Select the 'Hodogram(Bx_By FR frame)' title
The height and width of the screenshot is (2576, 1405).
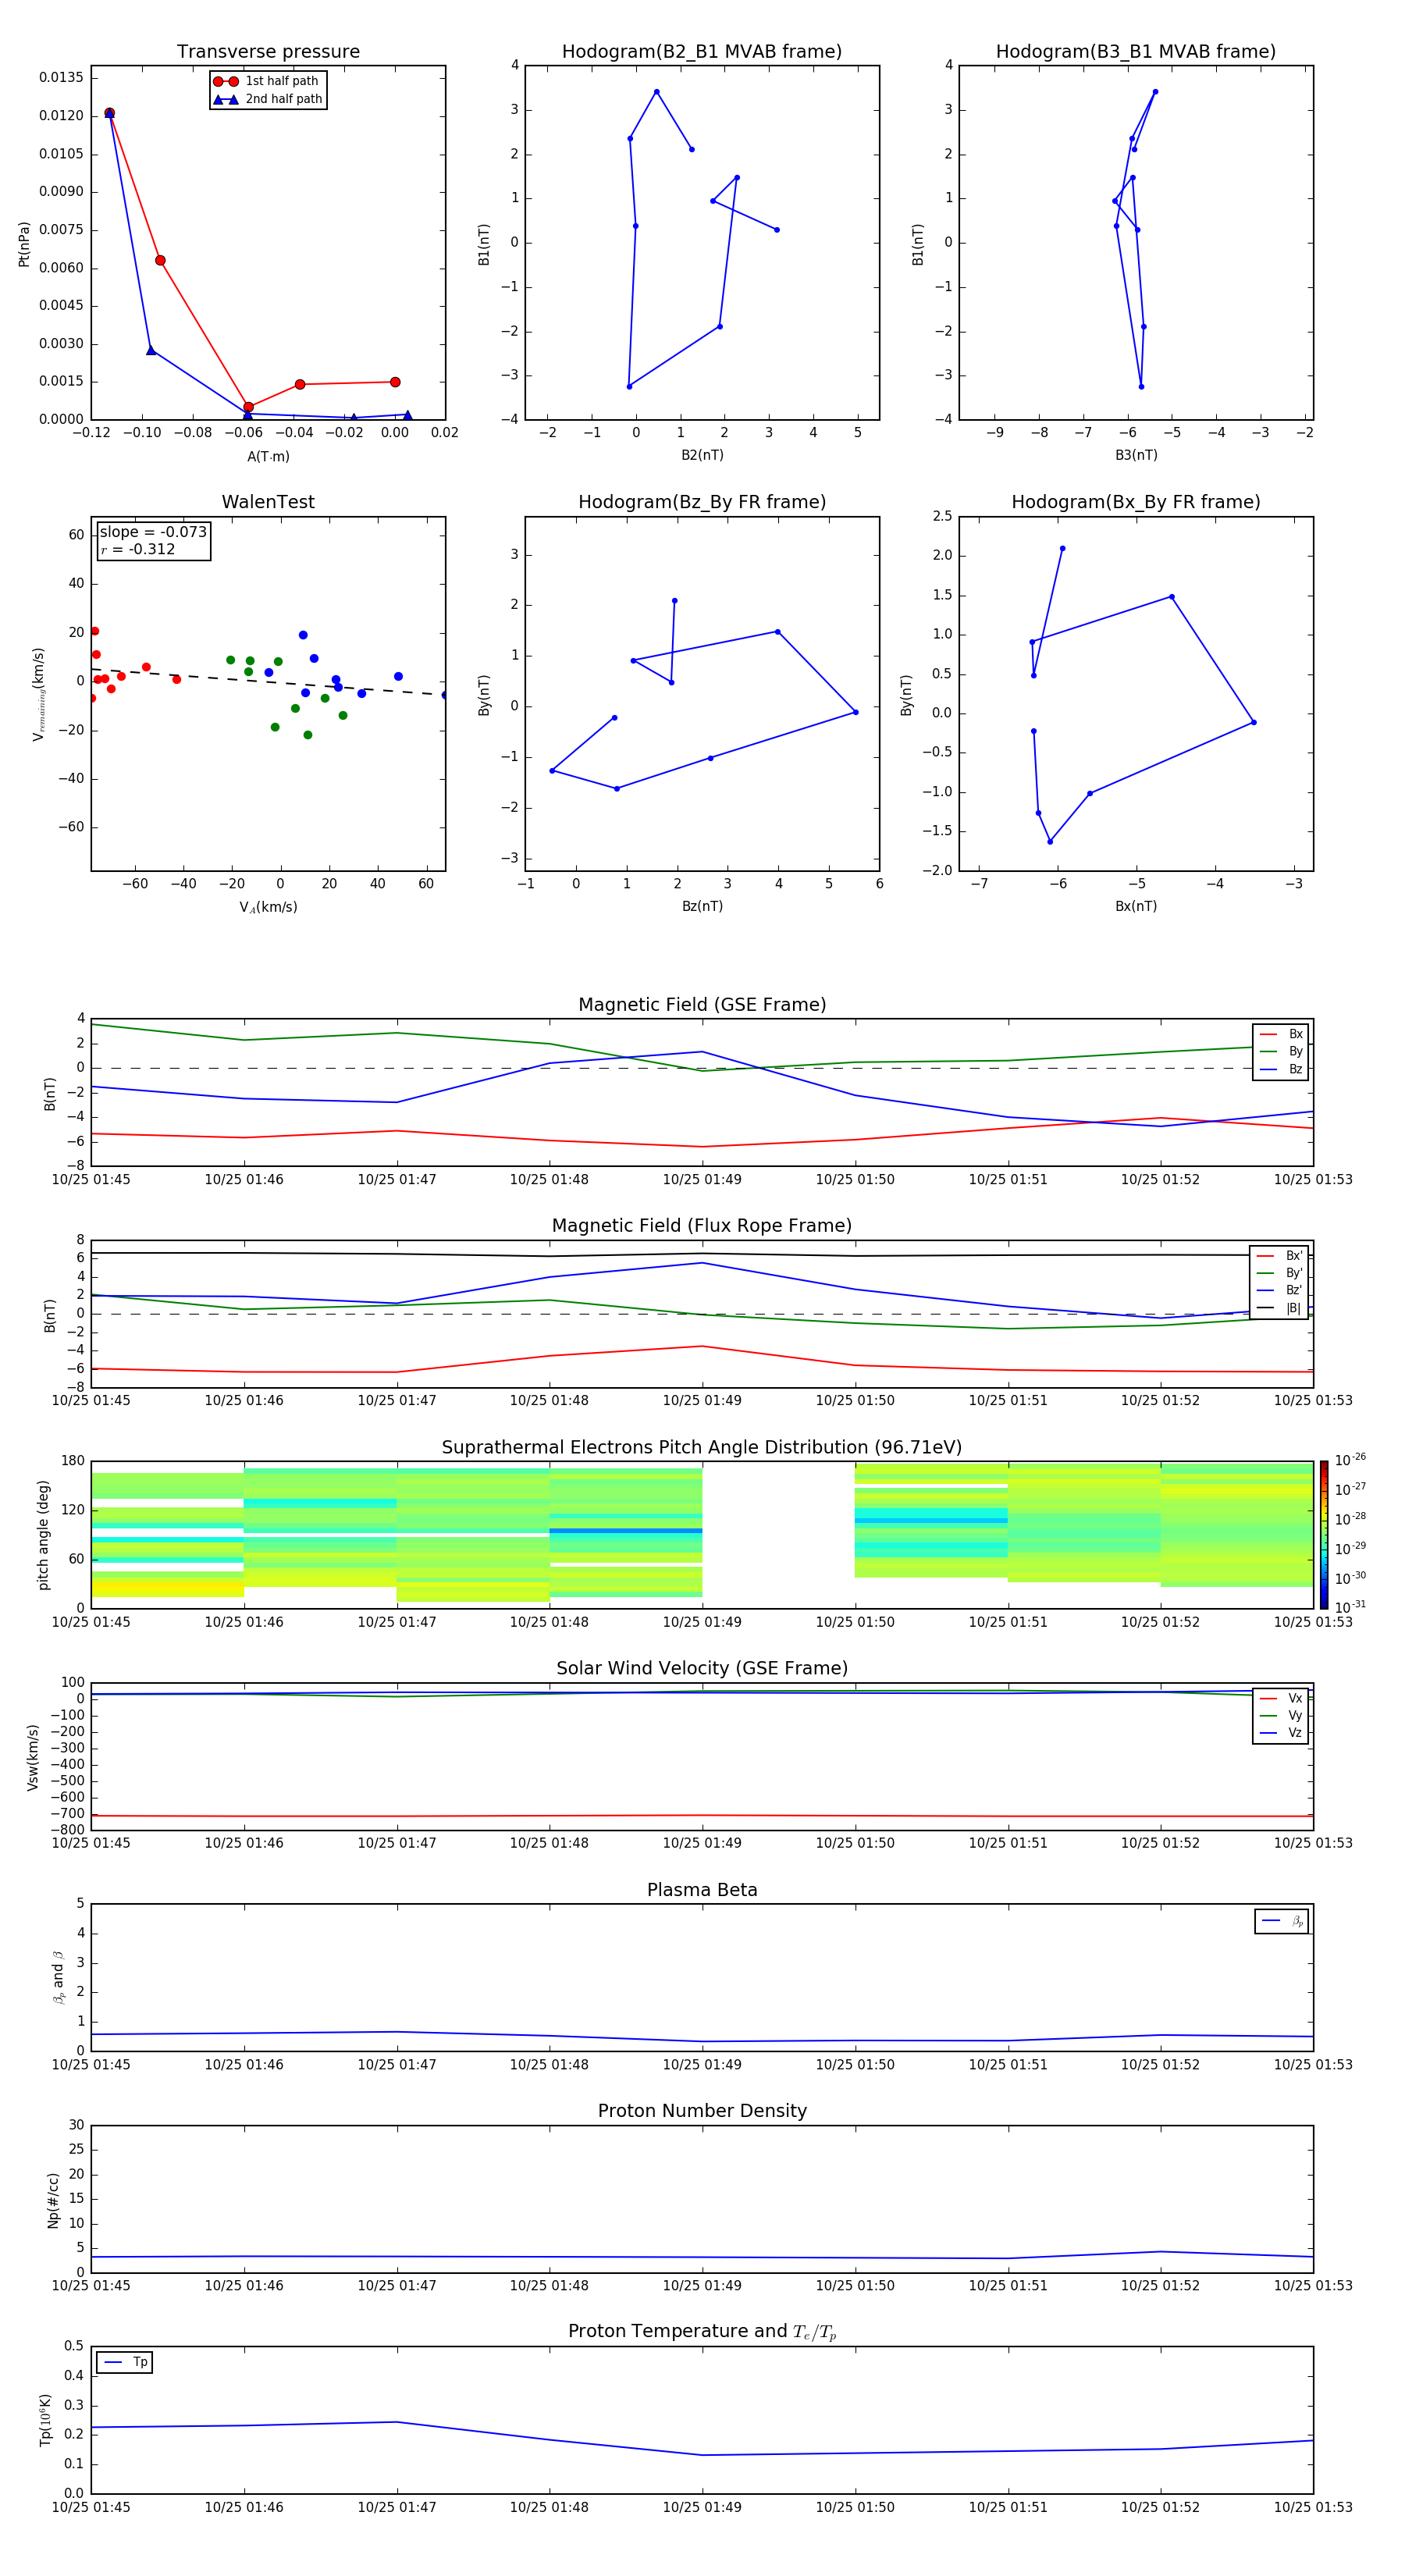[1136, 502]
